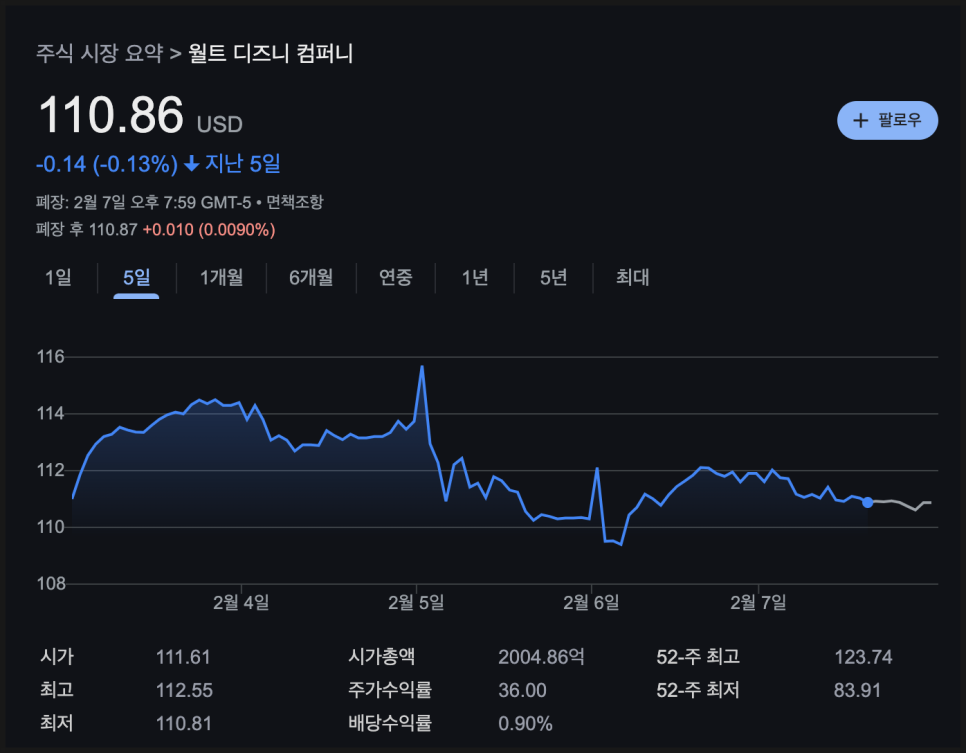This screenshot has height=753, width=966.
Task: Click the 2월 5일 axis label
Action: (x=416, y=602)
